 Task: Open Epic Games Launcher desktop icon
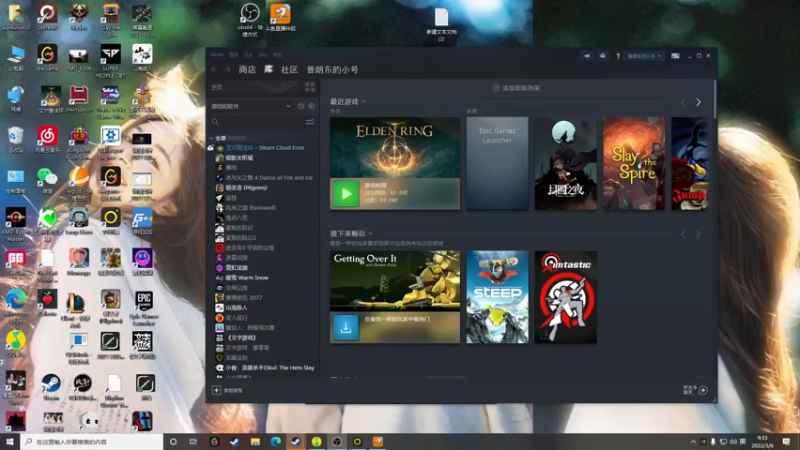[x=143, y=308]
